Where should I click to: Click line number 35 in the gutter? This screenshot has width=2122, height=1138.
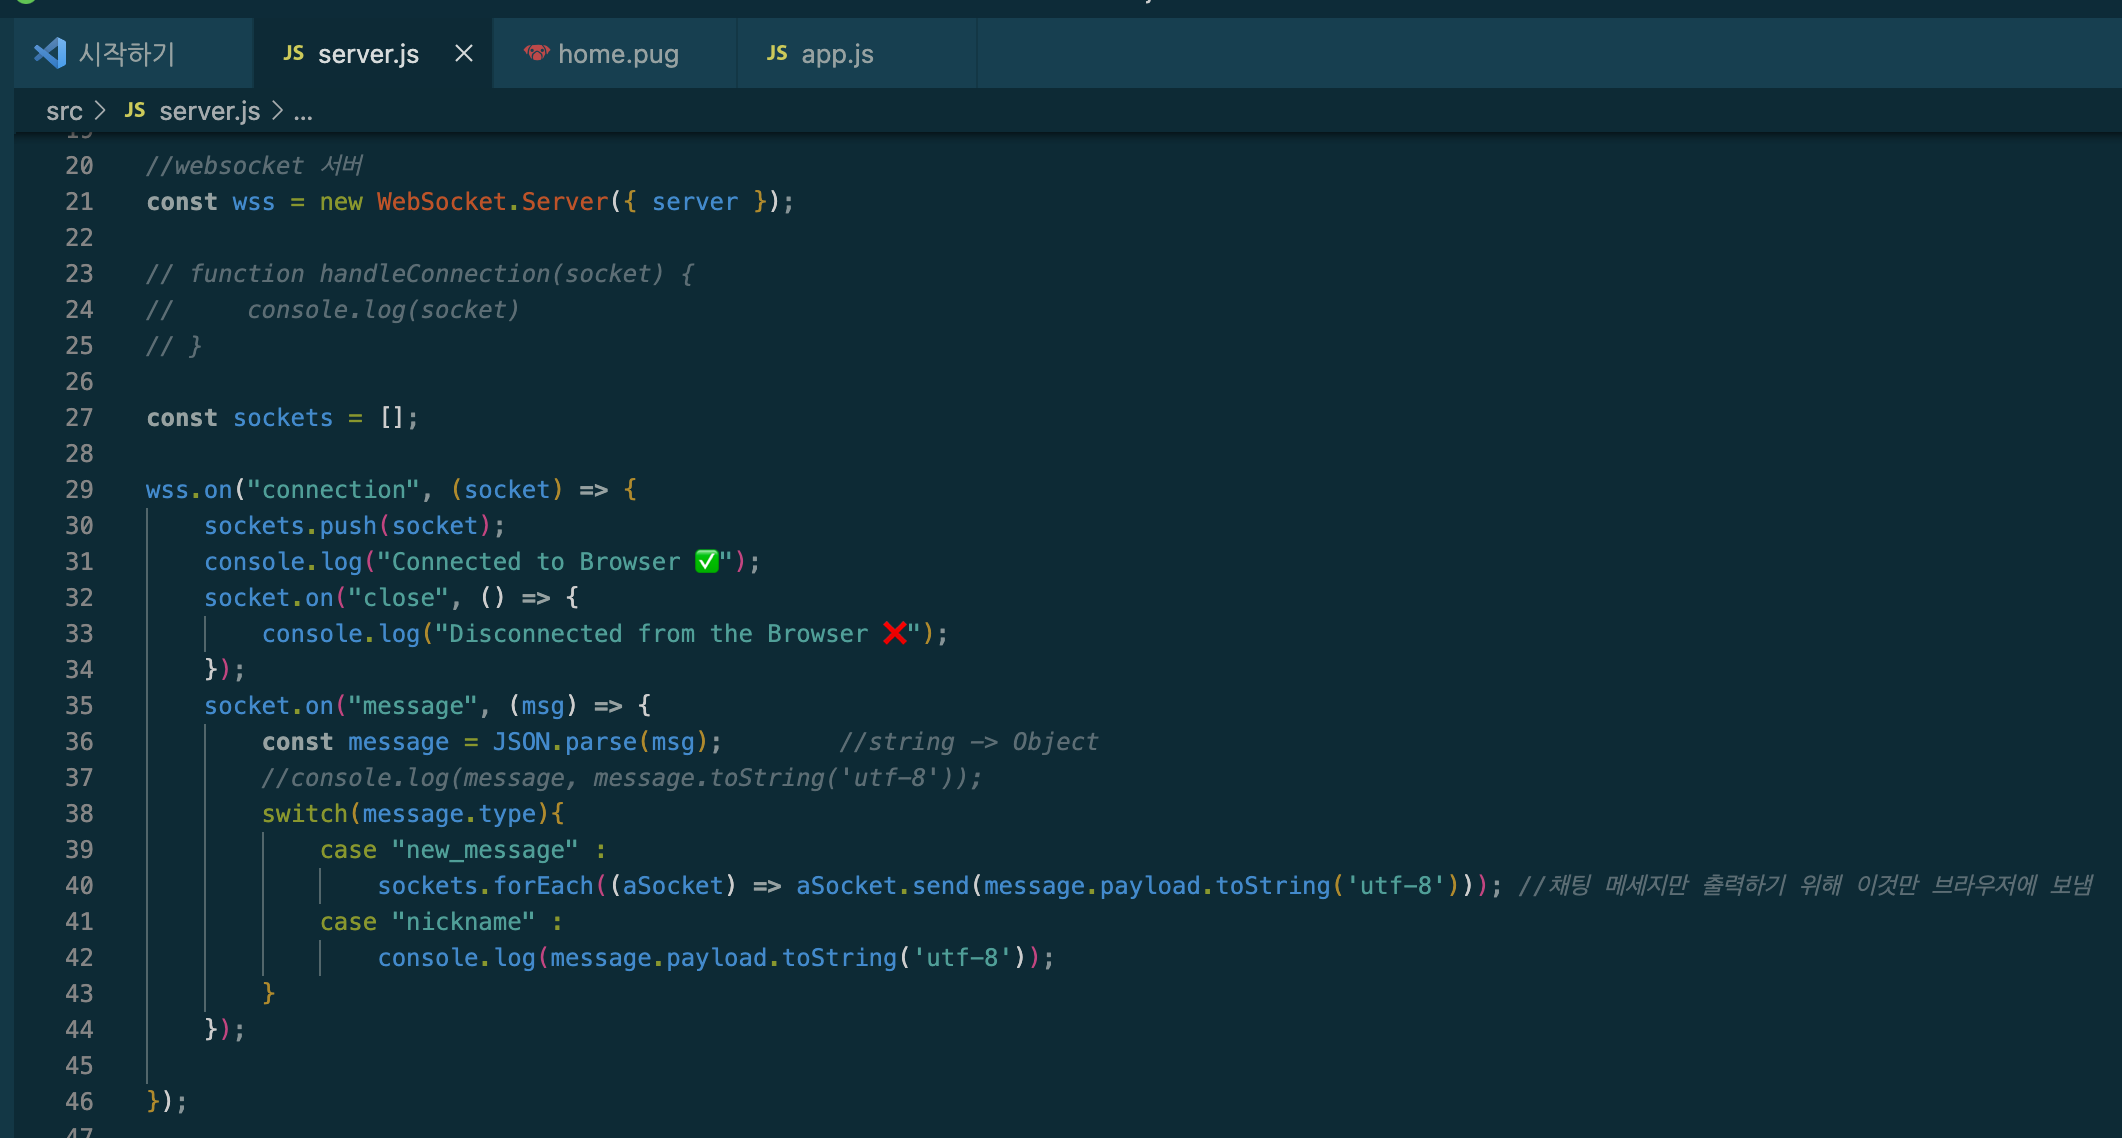tap(79, 706)
